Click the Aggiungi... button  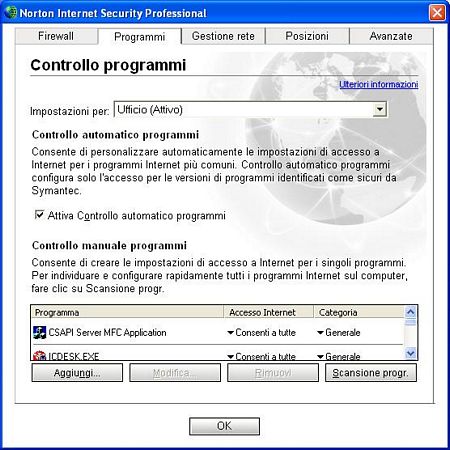pos(77,372)
